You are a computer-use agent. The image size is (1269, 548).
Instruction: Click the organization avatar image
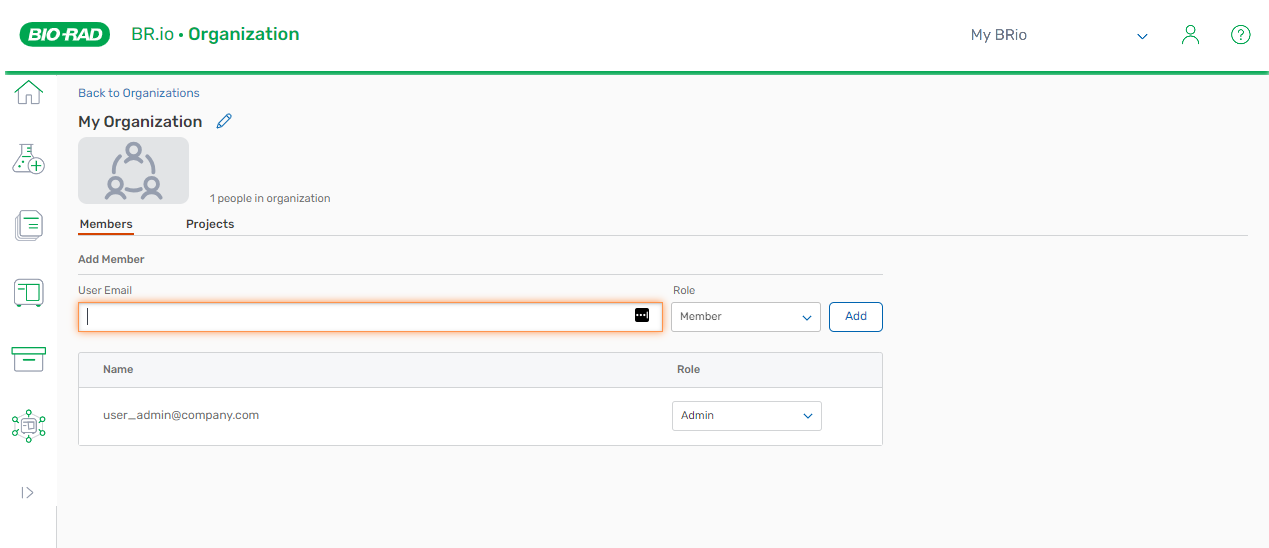tap(133, 171)
